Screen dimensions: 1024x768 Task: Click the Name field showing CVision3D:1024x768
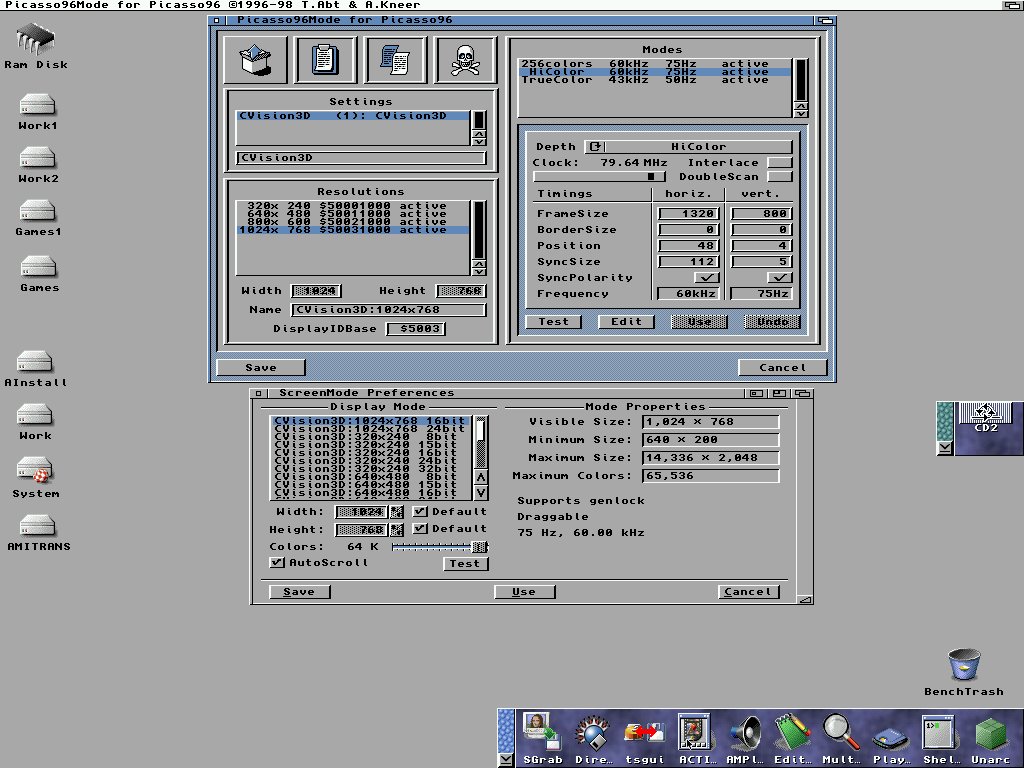[x=389, y=310]
